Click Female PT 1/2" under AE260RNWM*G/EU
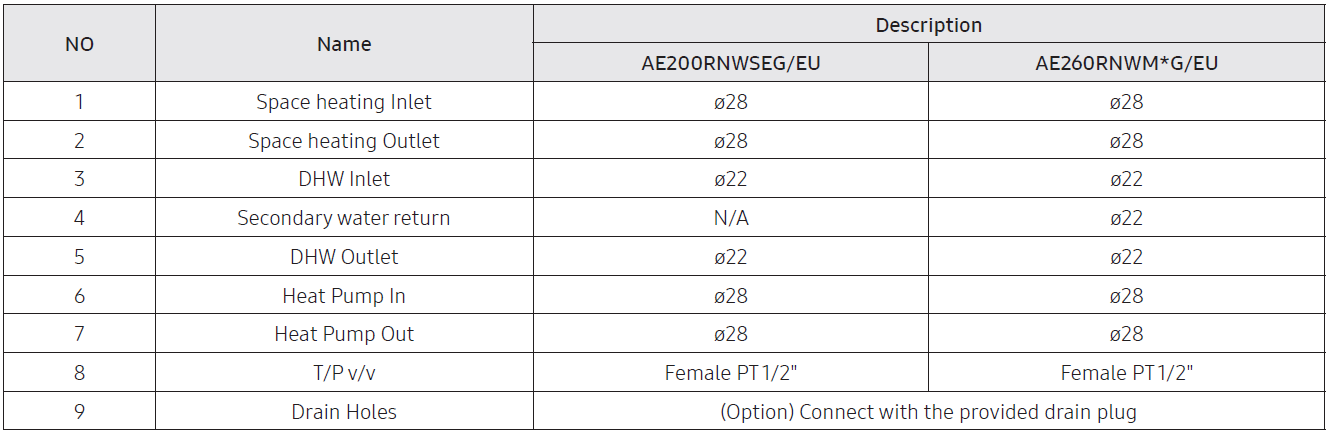Image resolution: width=1328 pixels, height=433 pixels. (x=1126, y=373)
